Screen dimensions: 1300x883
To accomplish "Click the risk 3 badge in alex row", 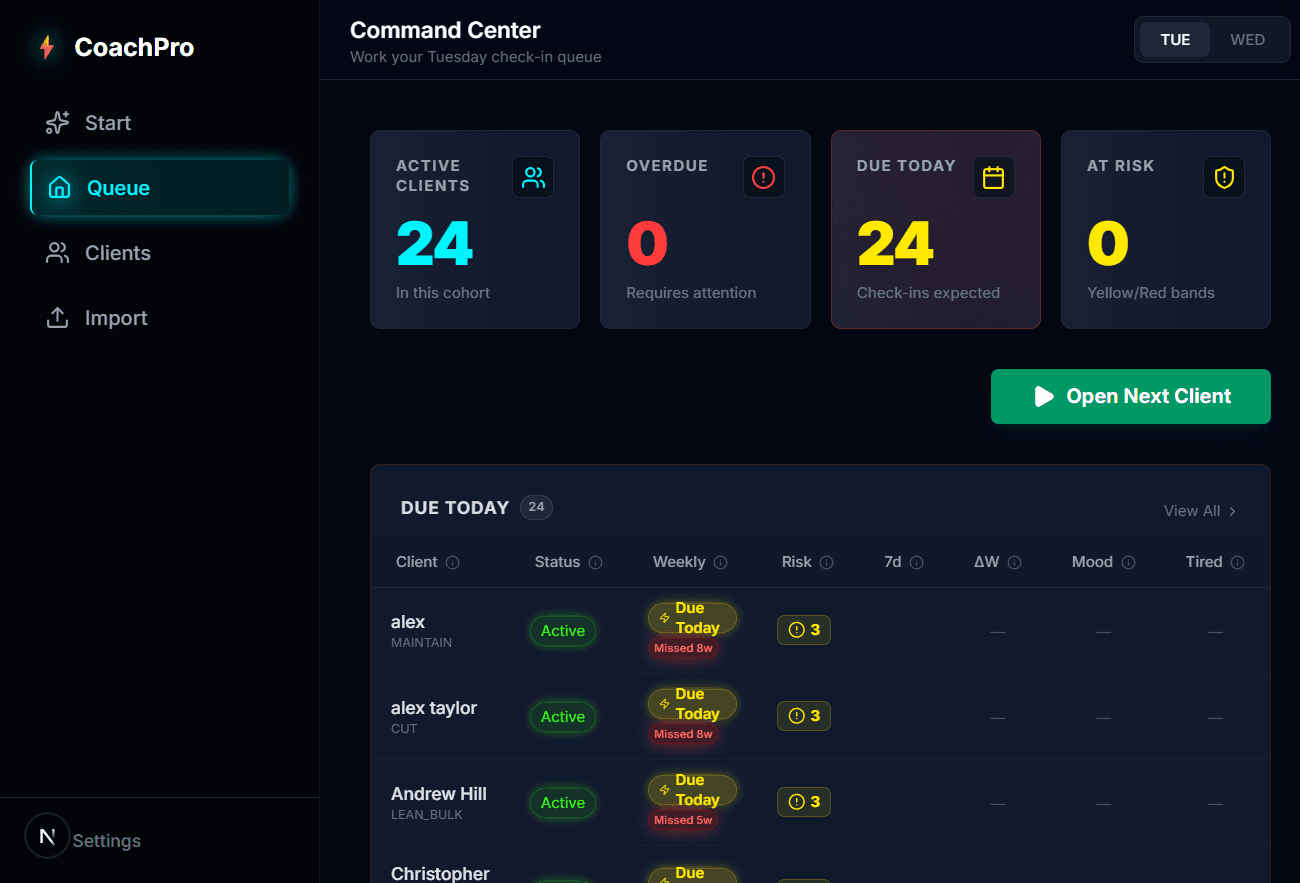I will (x=804, y=630).
